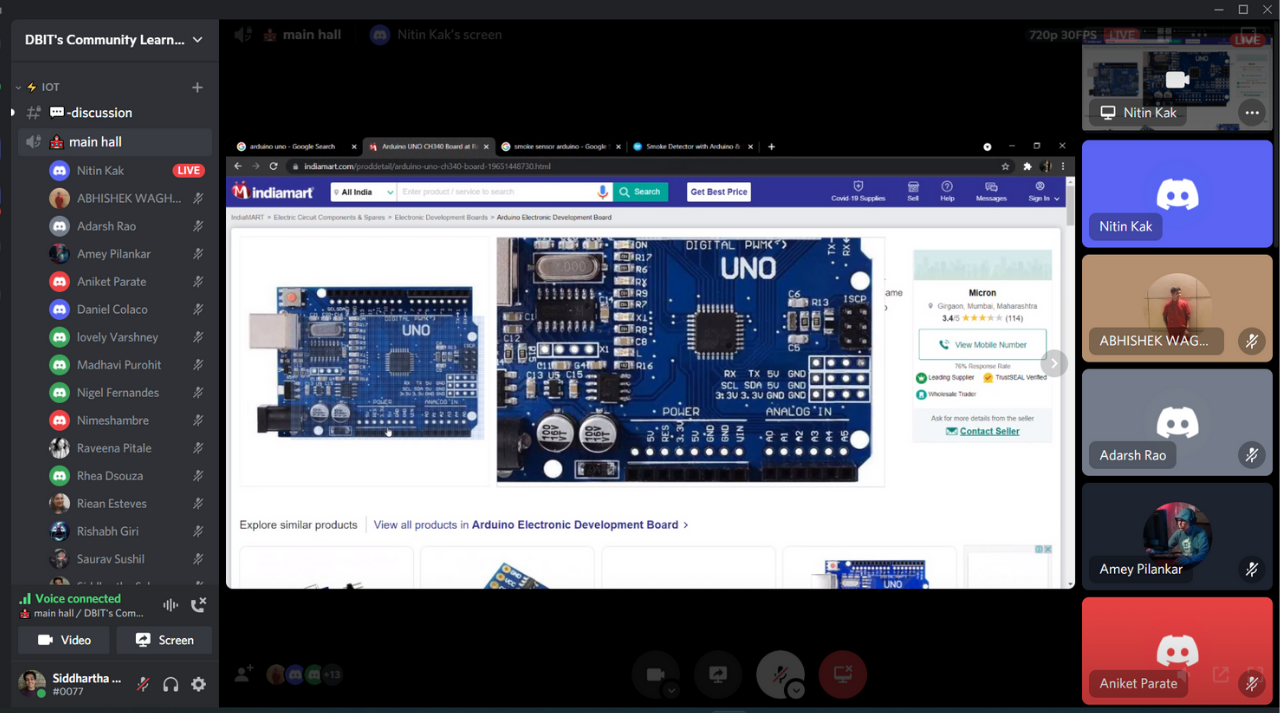Click View Mobile Number in shared page
Screen dimensions: 1280x720
982,344
